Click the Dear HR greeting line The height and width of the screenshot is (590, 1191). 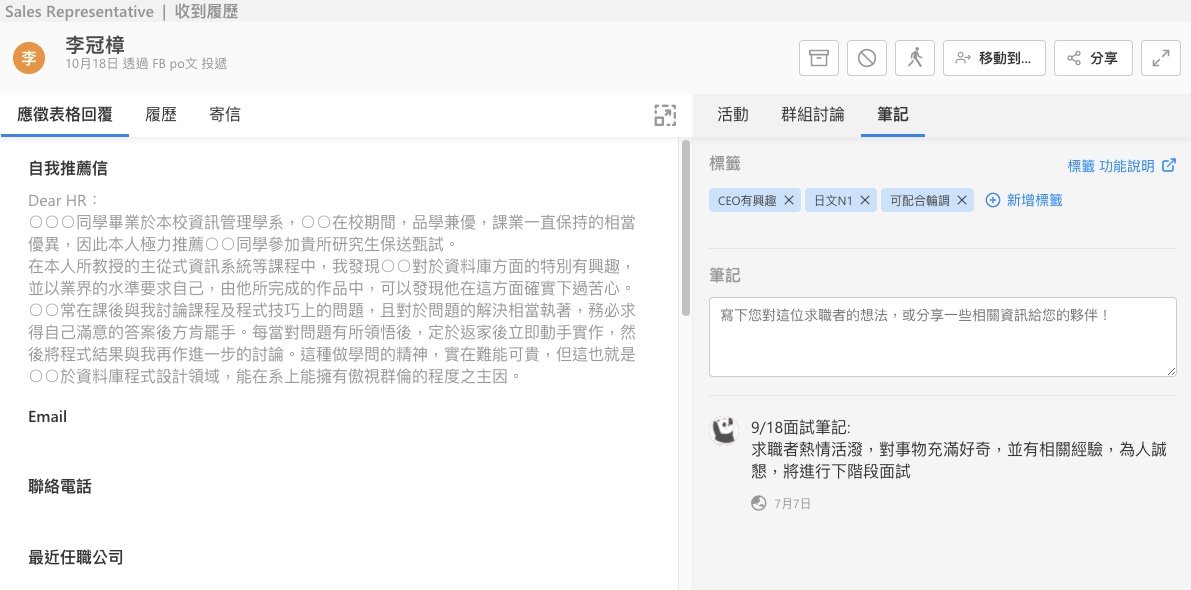63,200
